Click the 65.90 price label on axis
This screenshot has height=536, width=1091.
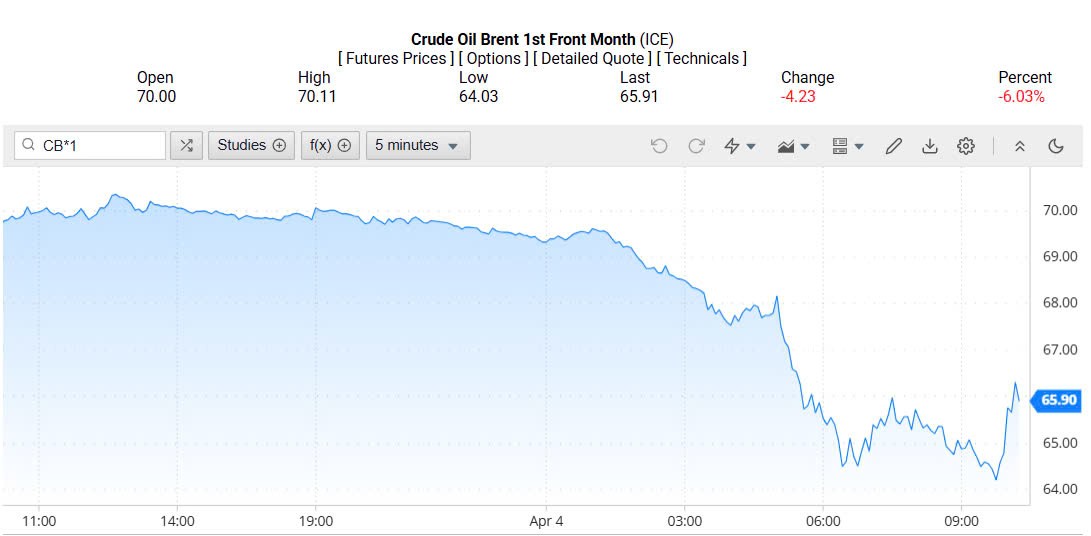tap(1058, 400)
